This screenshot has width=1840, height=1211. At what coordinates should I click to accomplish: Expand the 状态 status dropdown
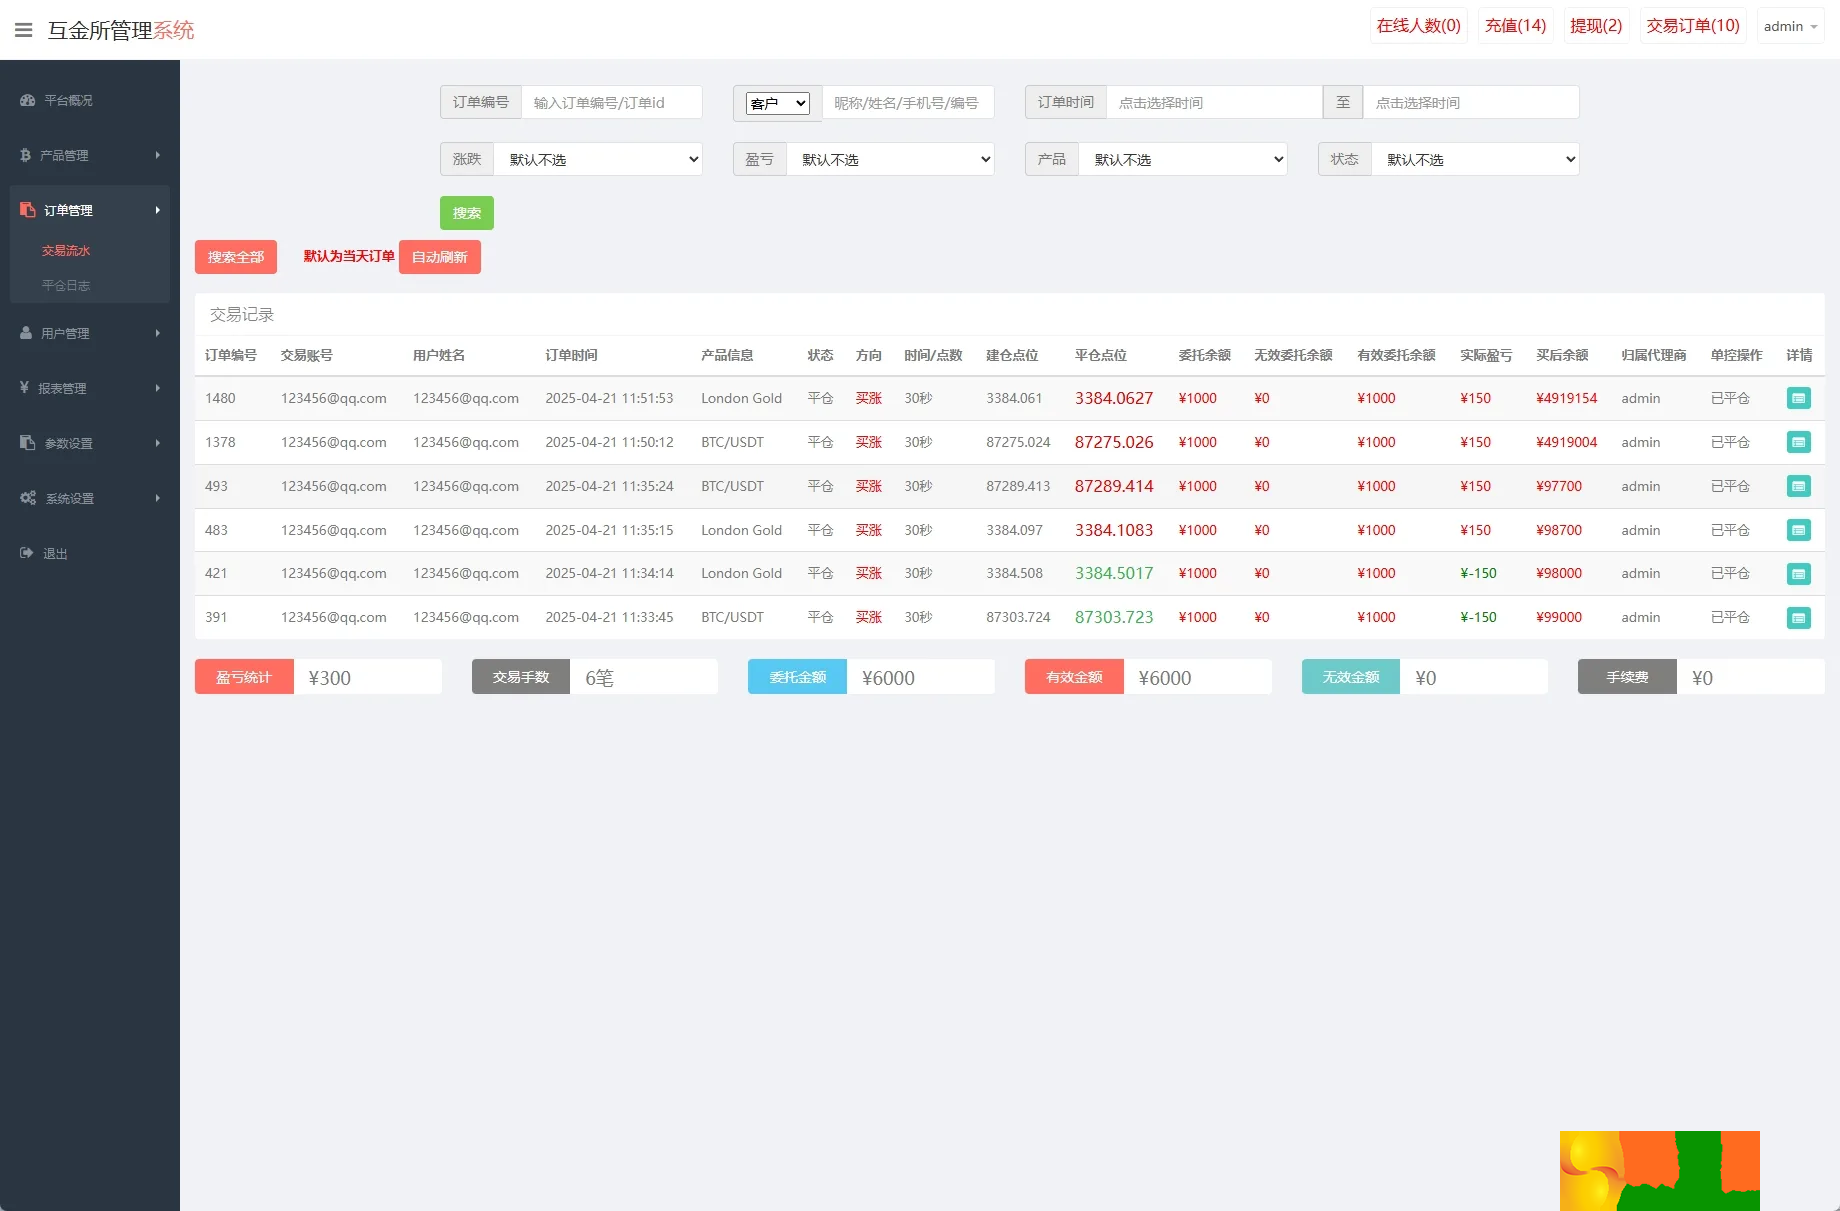[x=1475, y=160]
